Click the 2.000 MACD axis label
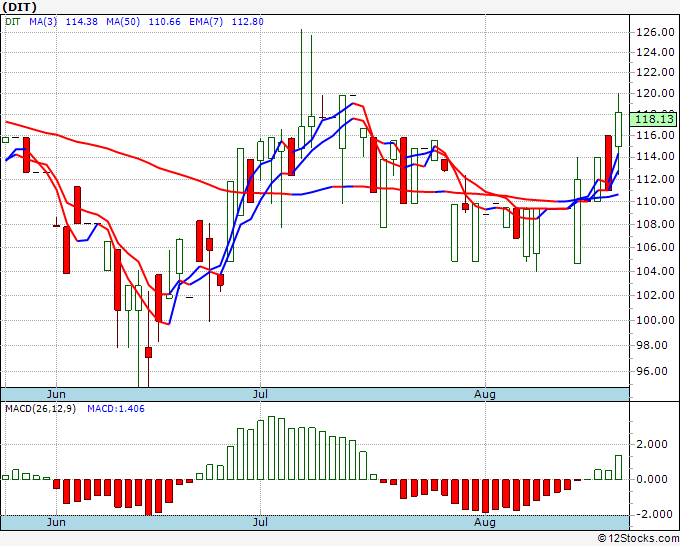The image size is (680, 546). point(651,444)
